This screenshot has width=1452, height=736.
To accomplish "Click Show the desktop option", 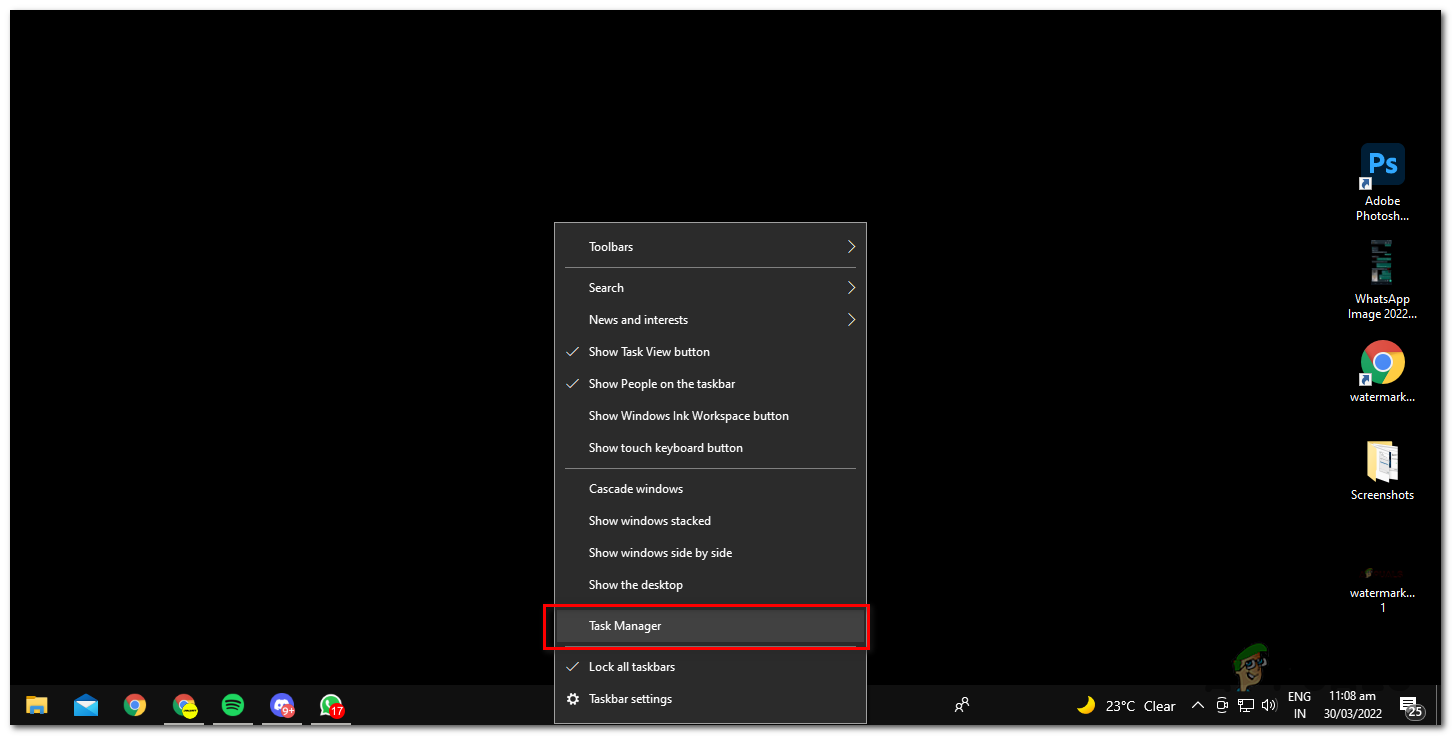I will click(x=636, y=584).
